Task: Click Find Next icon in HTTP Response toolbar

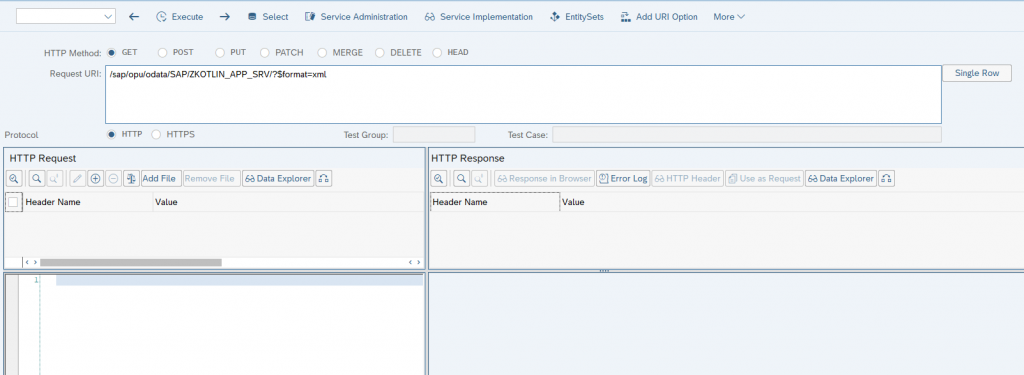Action: pos(479,178)
